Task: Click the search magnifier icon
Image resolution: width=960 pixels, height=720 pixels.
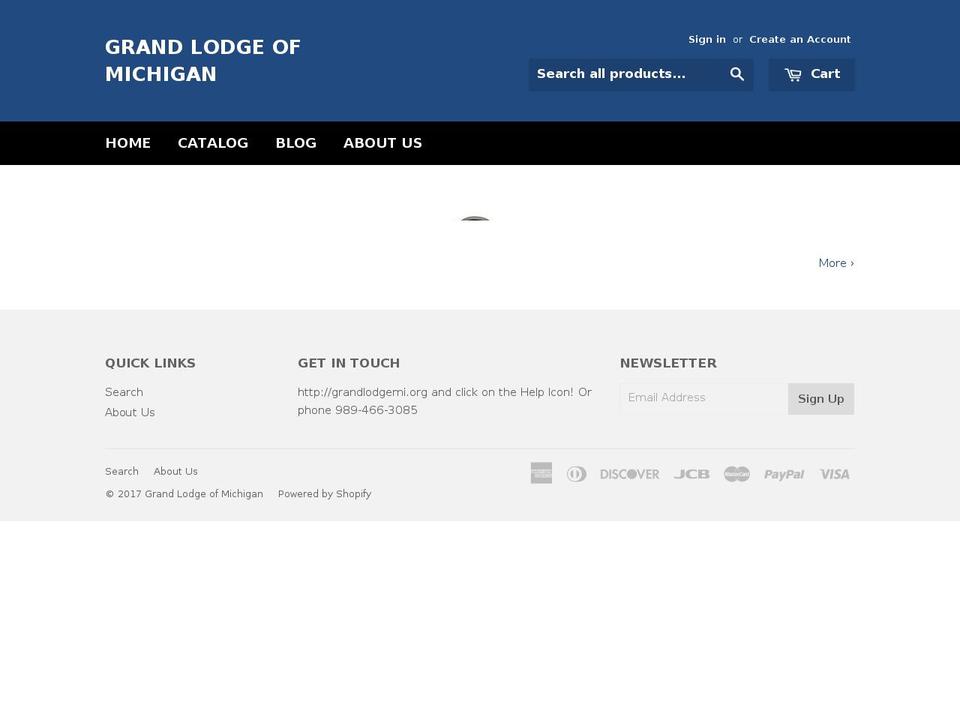Action: 737,74
